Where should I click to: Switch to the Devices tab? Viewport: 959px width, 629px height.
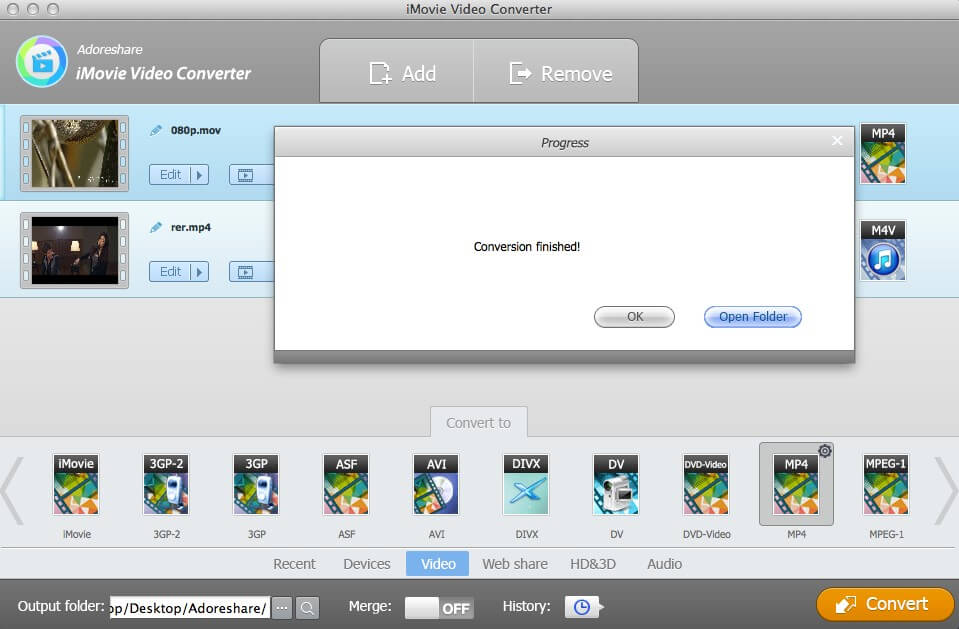[x=366, y=564]
